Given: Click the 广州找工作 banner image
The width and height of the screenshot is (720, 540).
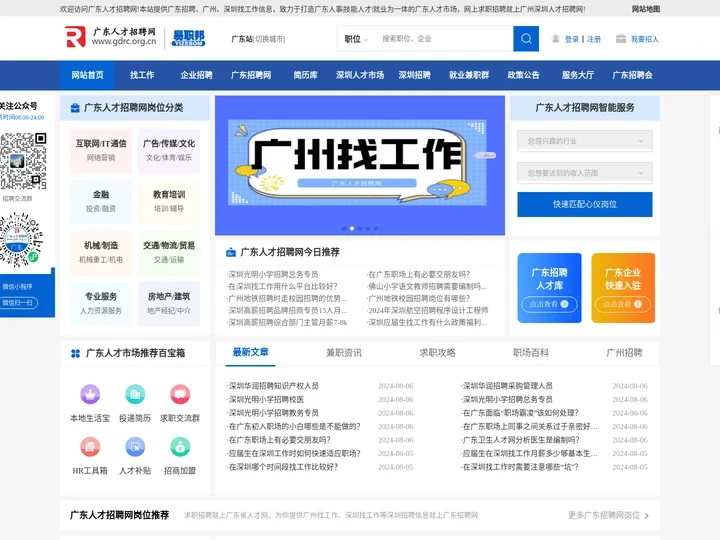Looking at the screenshot, I should [x=360, y=165].
